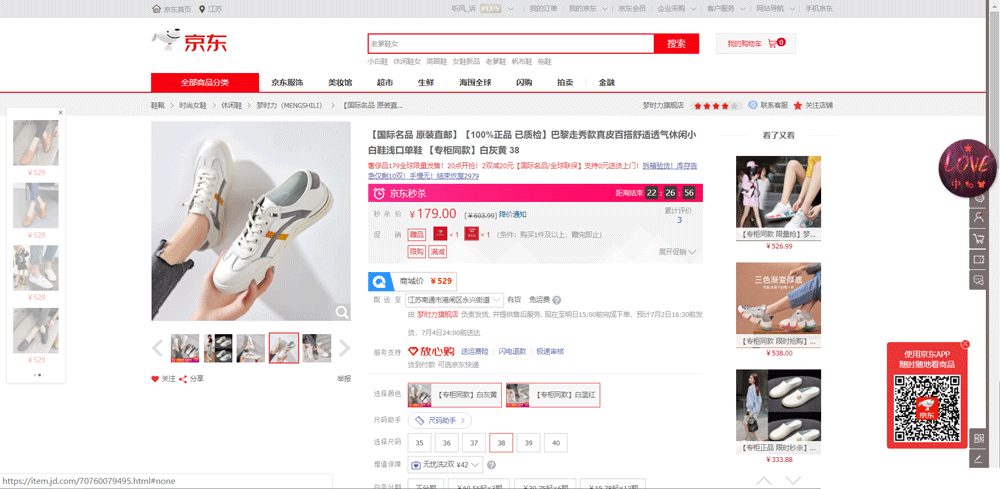Click the up chevron below recommended products
The width and height of the screenshot is (1000, 489).
(764, 480)
